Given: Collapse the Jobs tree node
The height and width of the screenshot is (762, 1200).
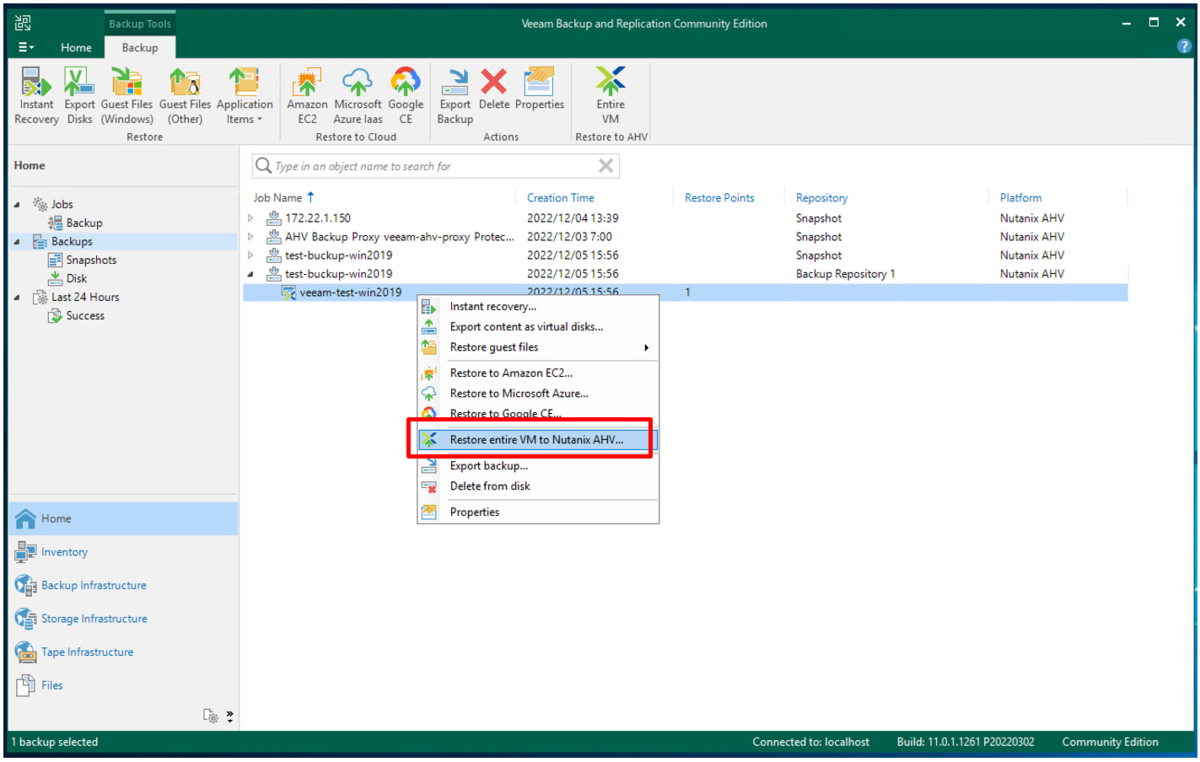Looking at the screenshot, I should [17, 205].
